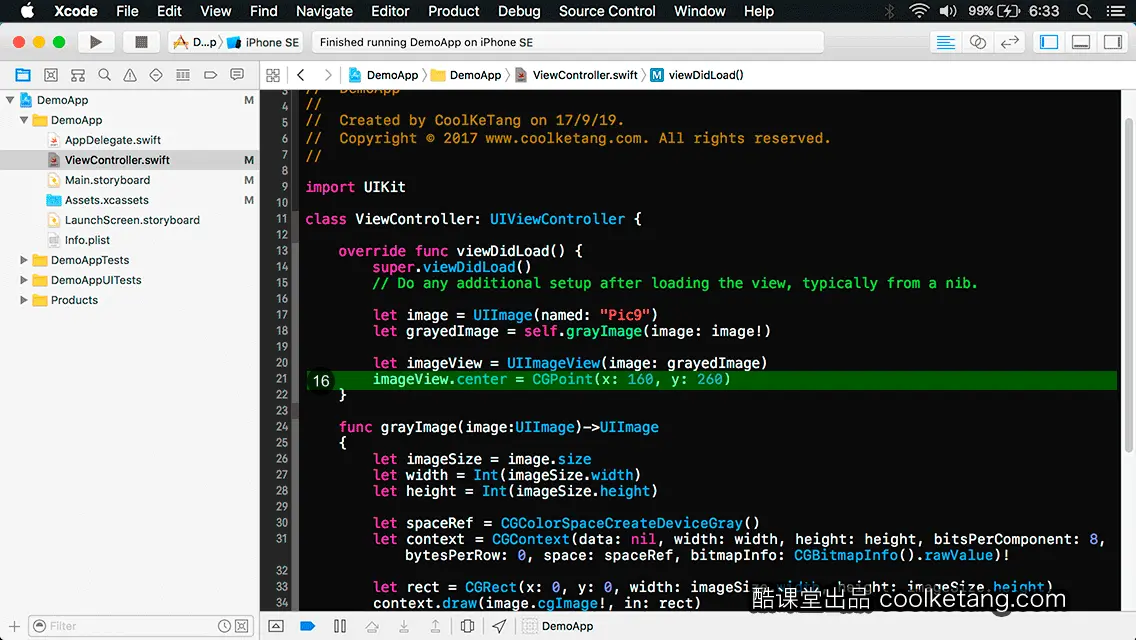
Task: Go forward in editor history
Action: click(x=327, y=75)
